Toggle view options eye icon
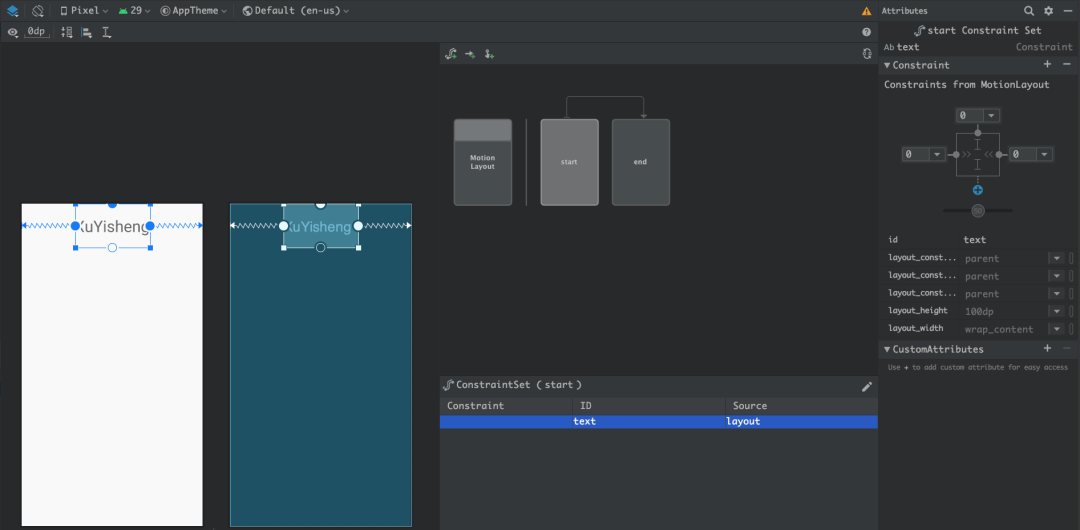 pyautogui.click(x=13, y=32)
